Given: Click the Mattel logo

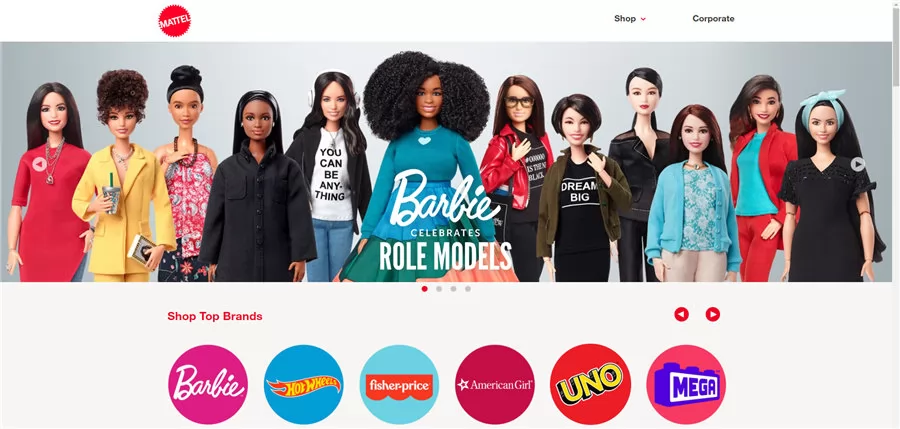Looking at the screenshot, I should coord(174,21).
